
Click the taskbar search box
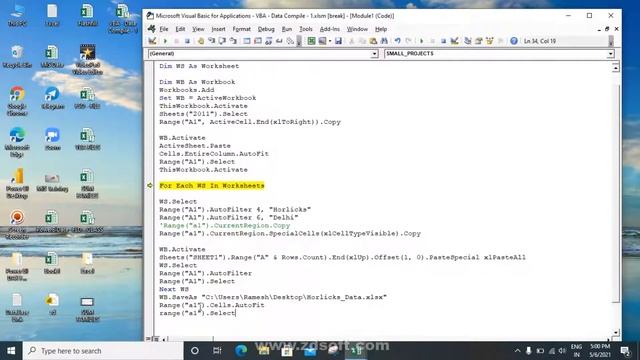[x=103, y=351]
